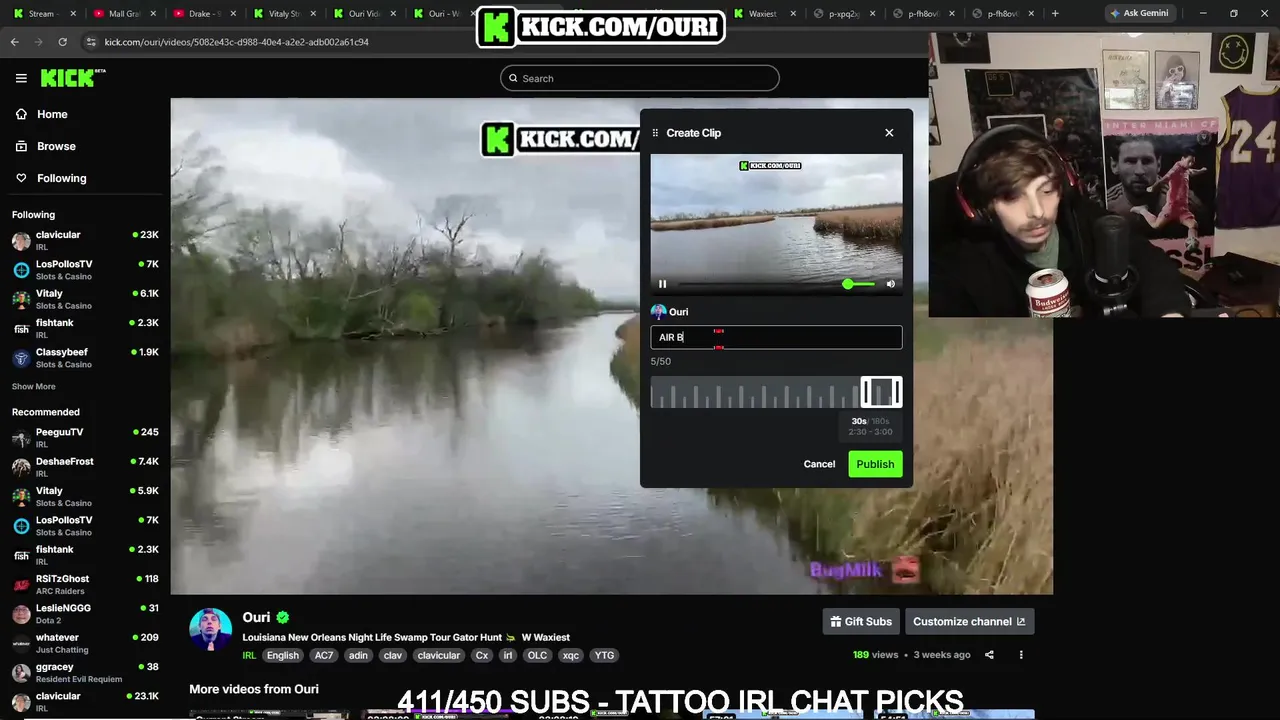Click the Ouri channel avatar below video
1280x720 pixels.
210,629
